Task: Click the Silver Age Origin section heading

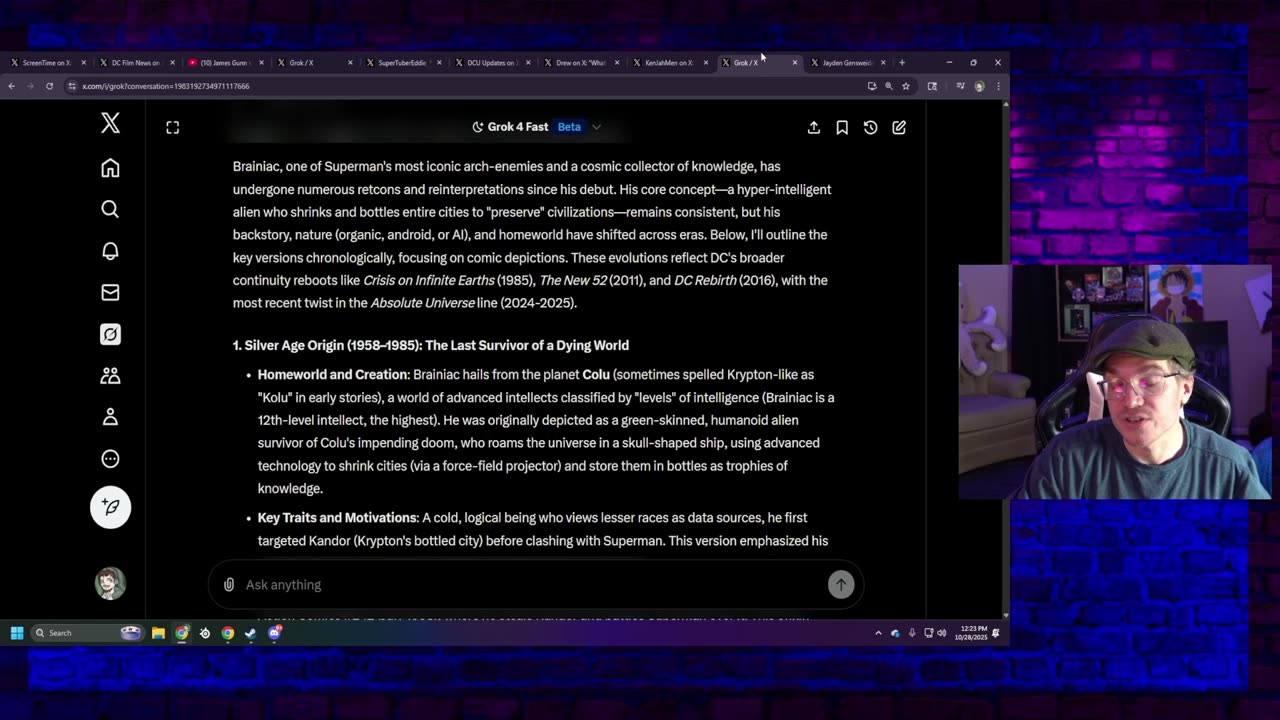Action: point(431,345)
